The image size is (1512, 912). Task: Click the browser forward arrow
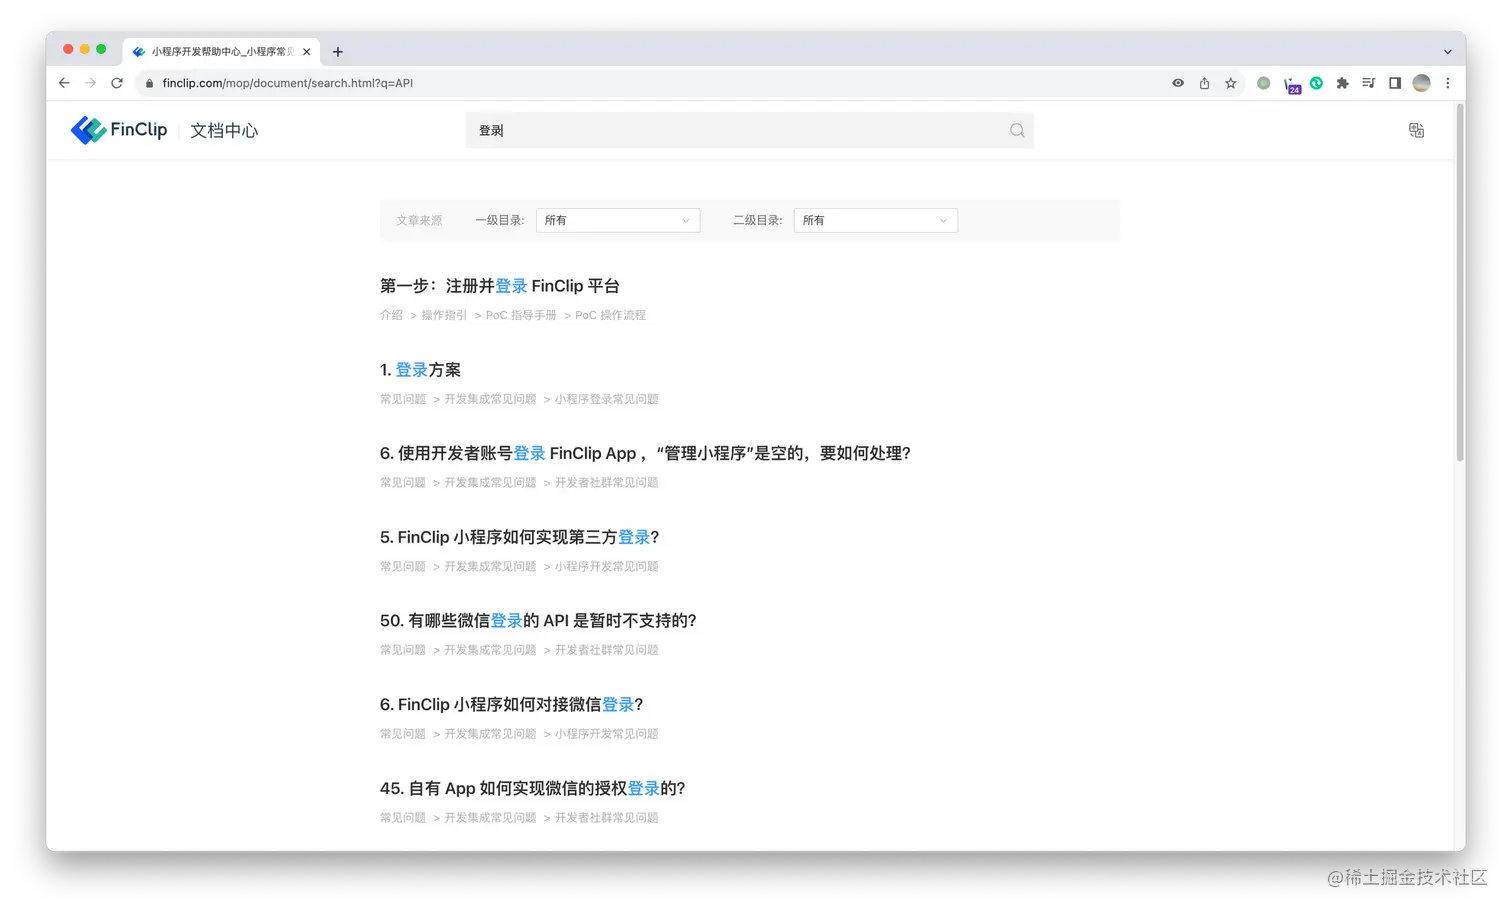tap(90, 83)
